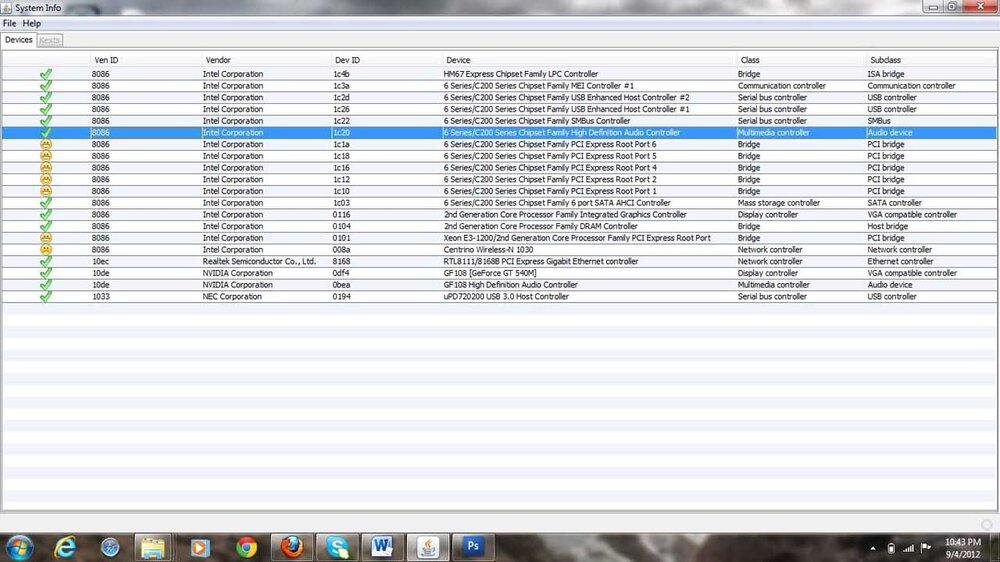Image resolution: width=1000 pixels, height=562 pixels.
Task: Open Skype from the taskbar
Action: tap(337, 547)
